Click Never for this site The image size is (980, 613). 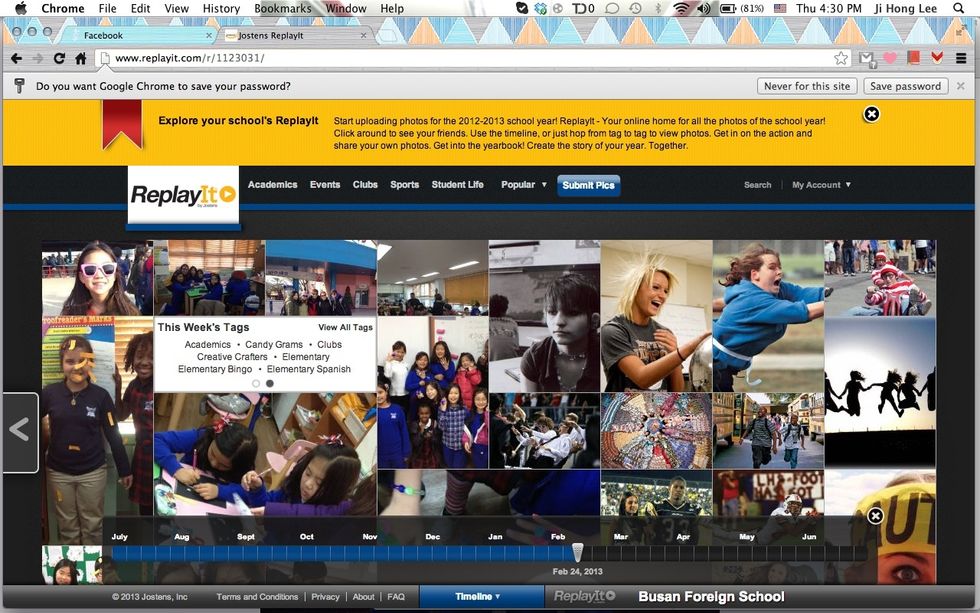(x=807, y=86)
